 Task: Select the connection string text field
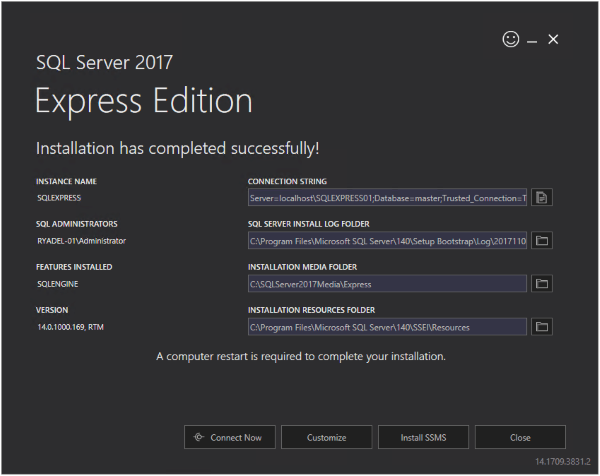click(387, 197)
